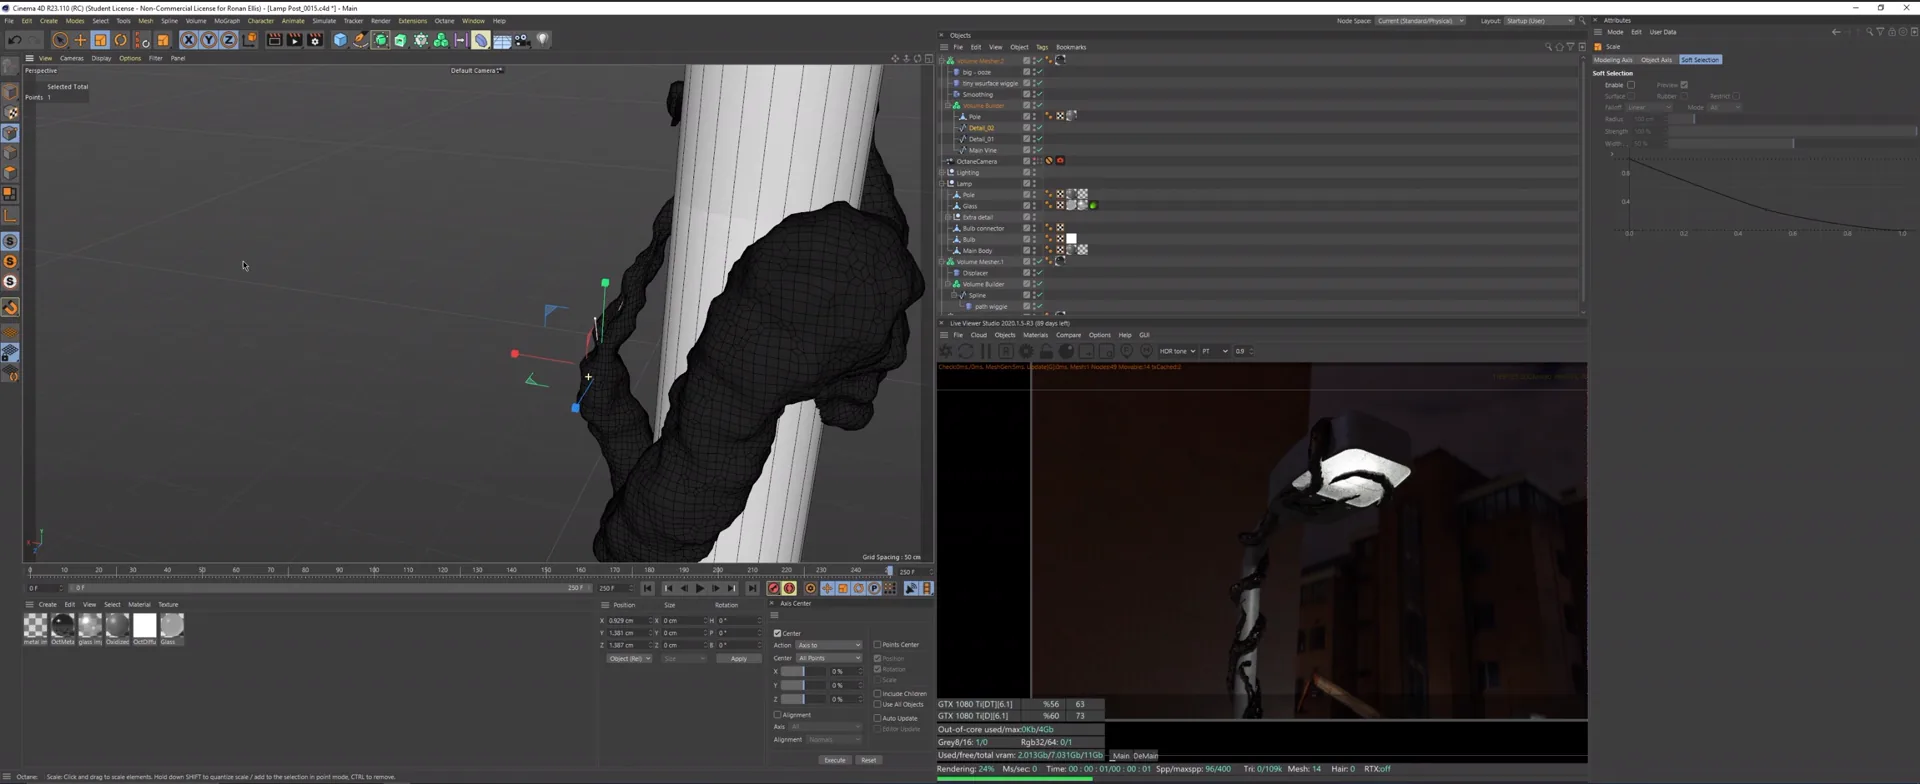The height and width of the screenshot is (784, 1920).
Task: Open the HDR tone dropdown in Live Viewer
Action: click(x=1177, y=351)
